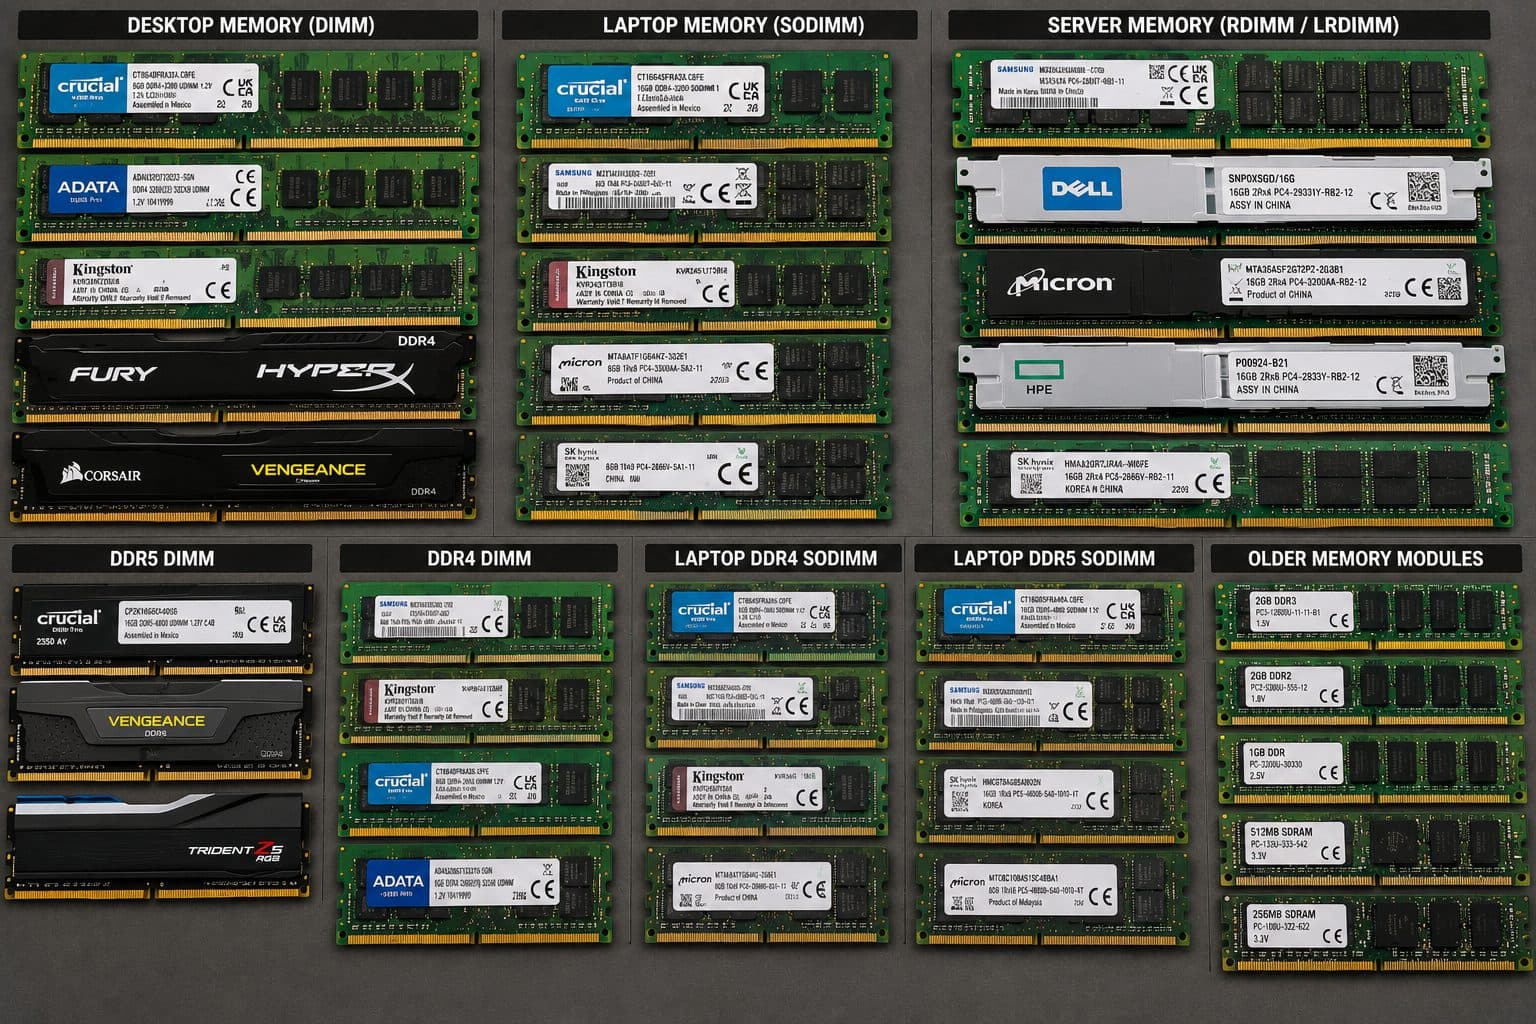The height and width of the screenshot is (1024, 1536).
Task: Click the Crucial logo in DDR4 DIMM section
Action: point(399,782)
